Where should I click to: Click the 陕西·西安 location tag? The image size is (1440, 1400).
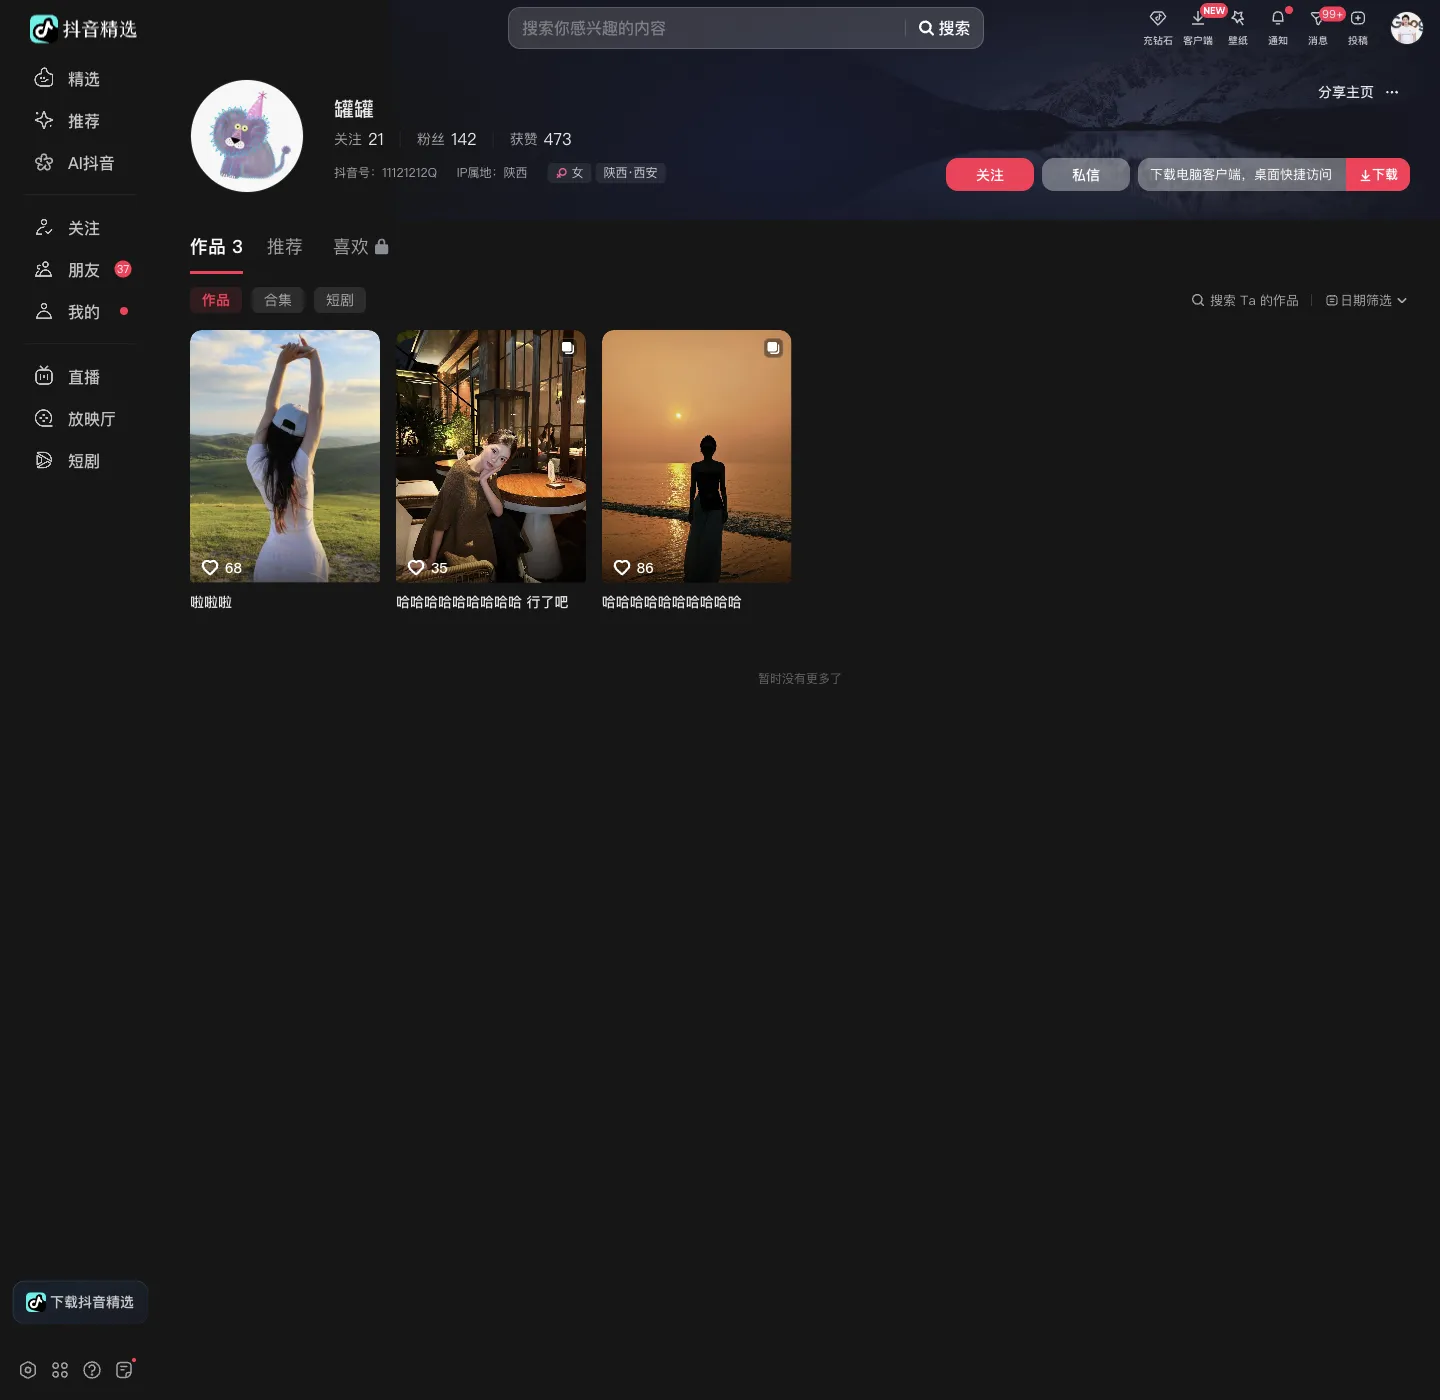630,173
